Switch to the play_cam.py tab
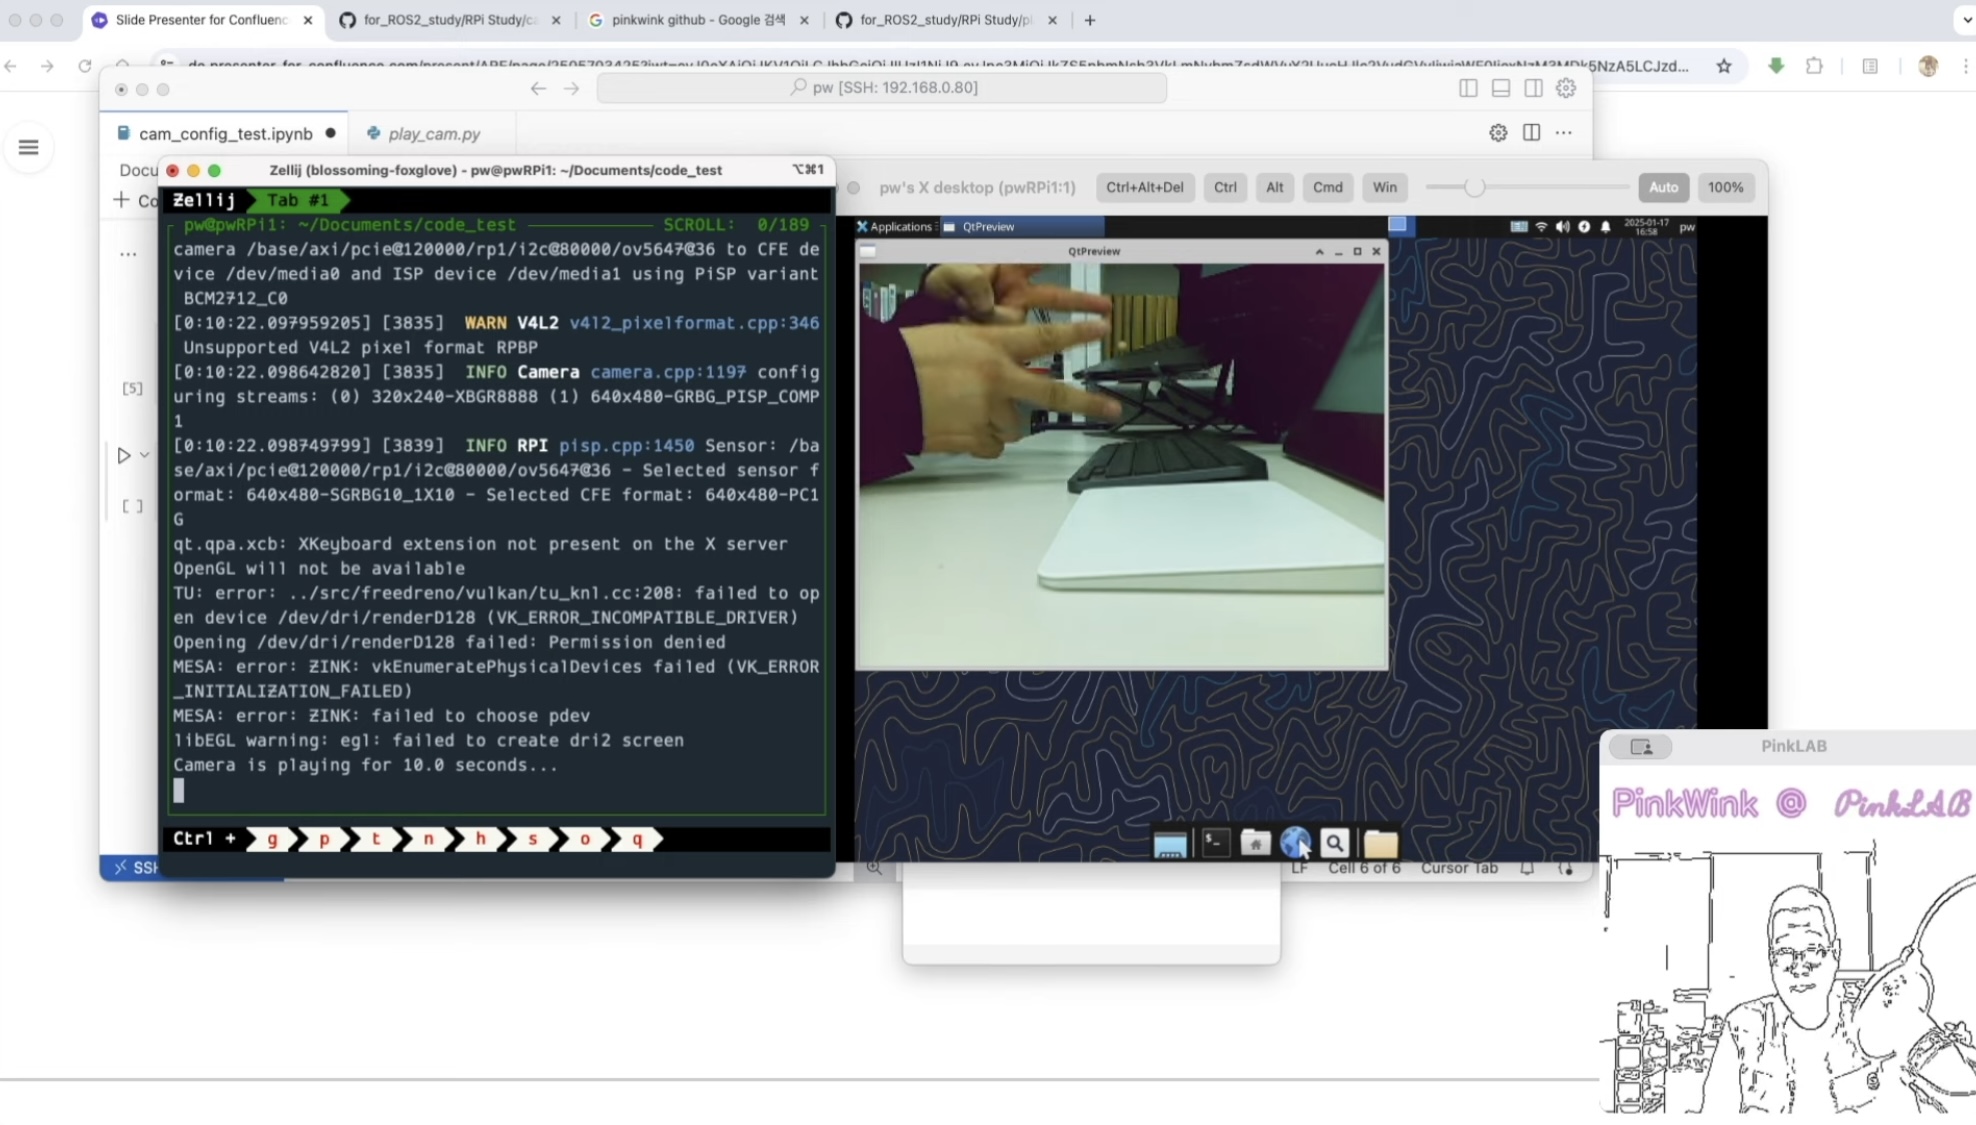1976x1125 pixels. pos(433,133)
